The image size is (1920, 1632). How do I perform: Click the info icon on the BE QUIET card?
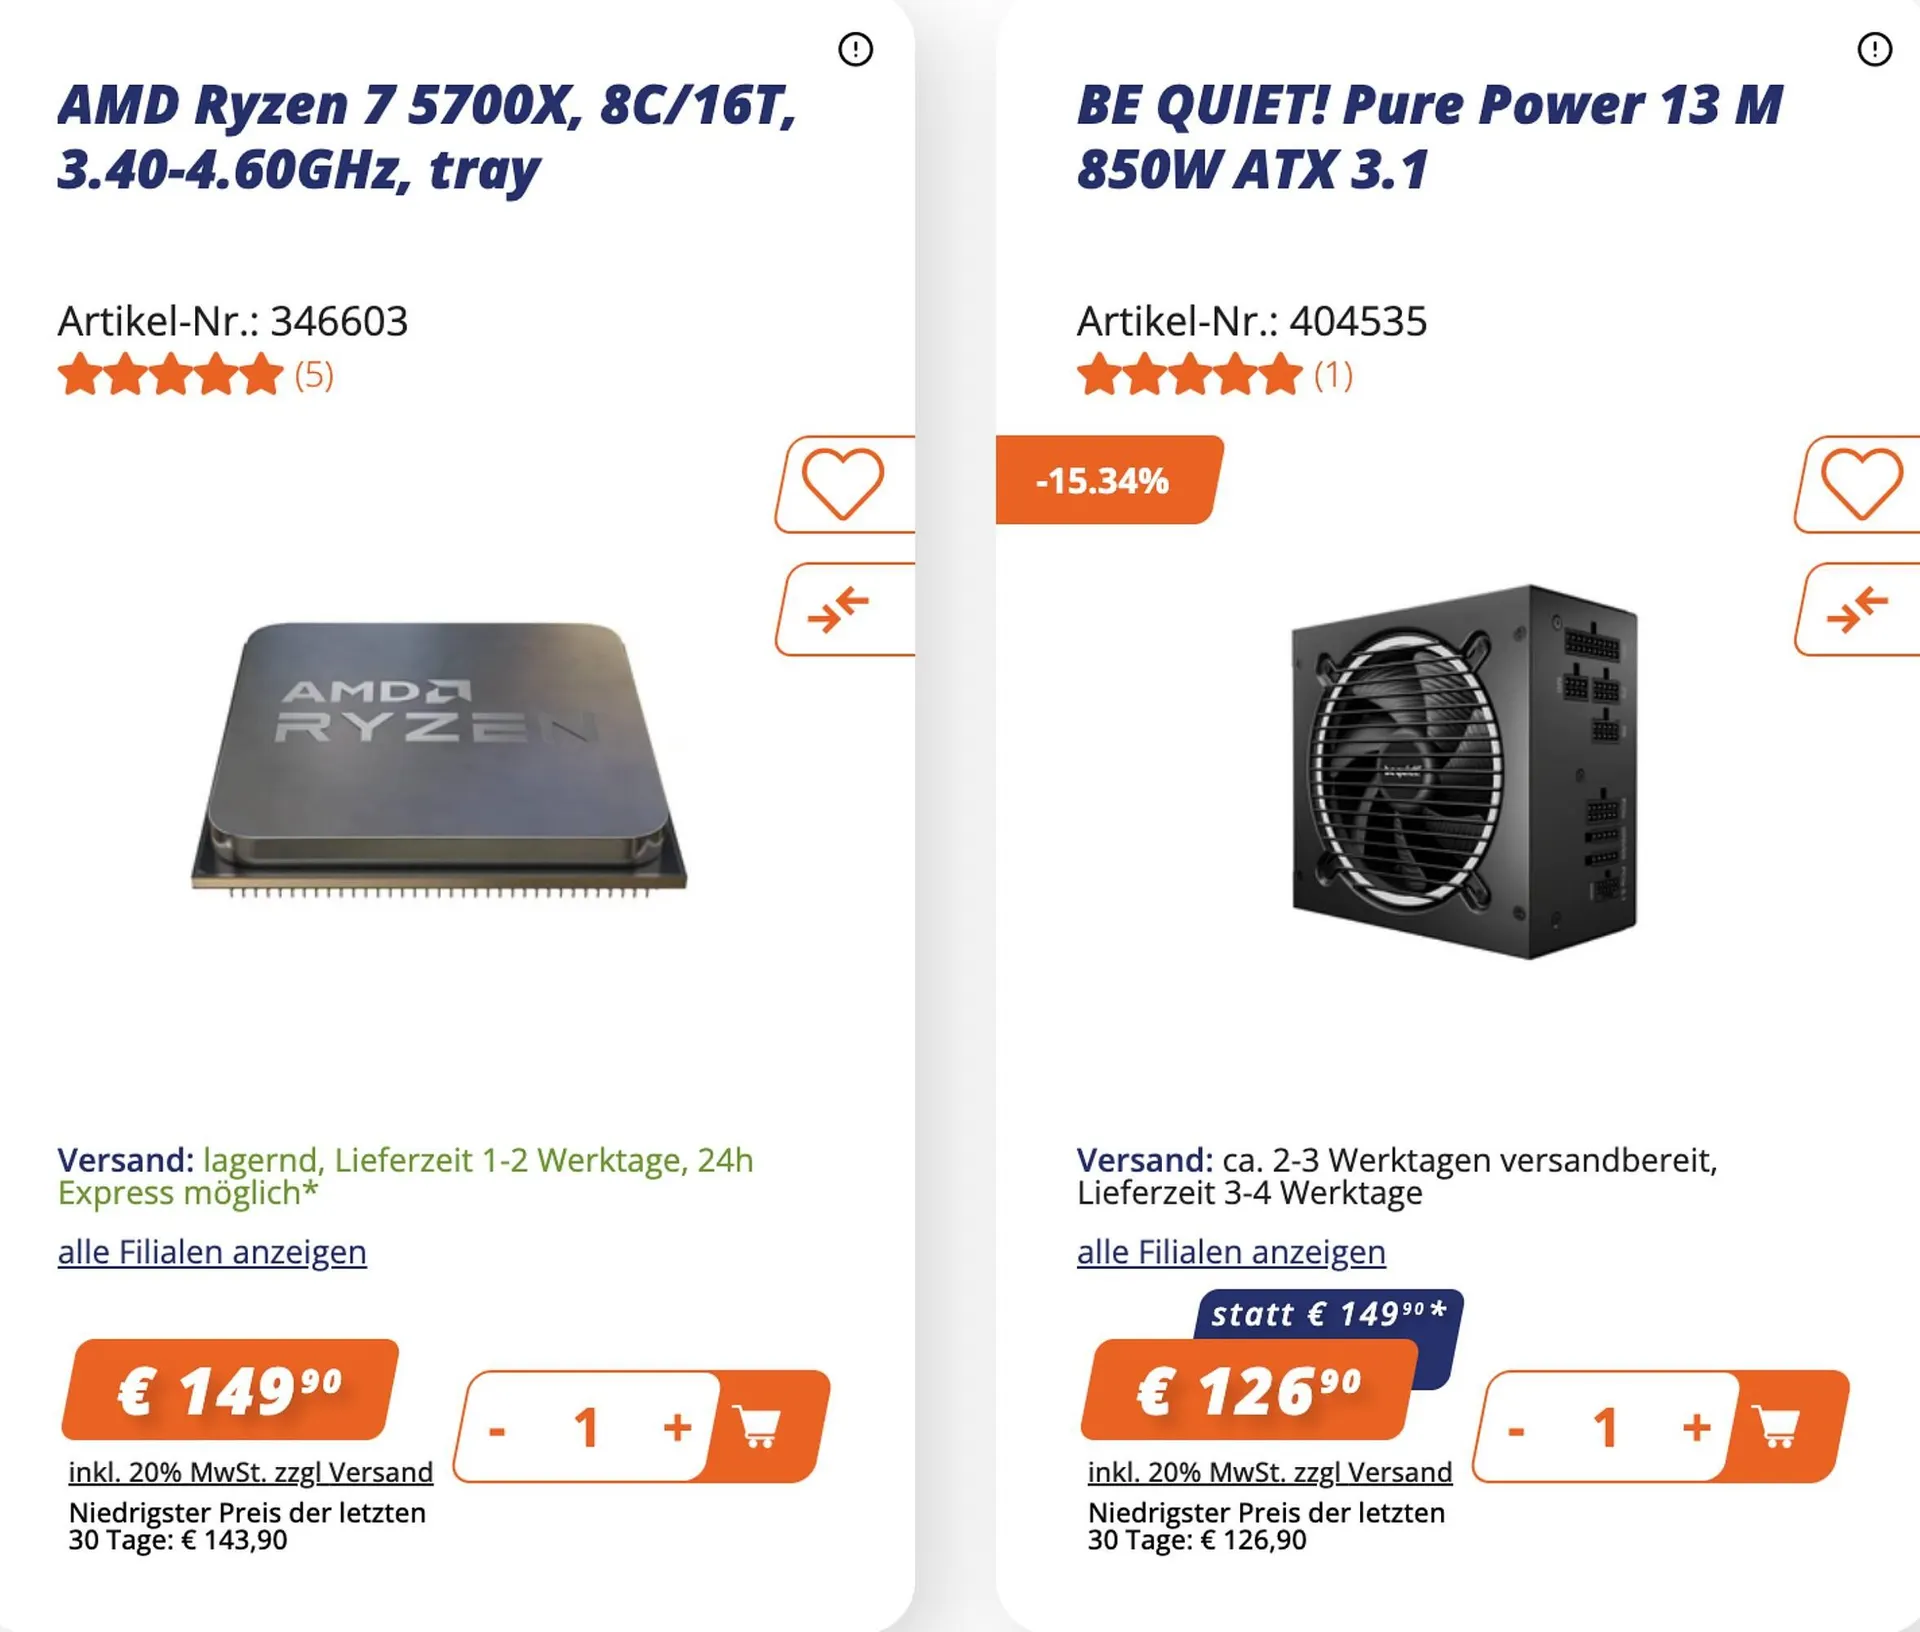click(x=1874, y=49)
